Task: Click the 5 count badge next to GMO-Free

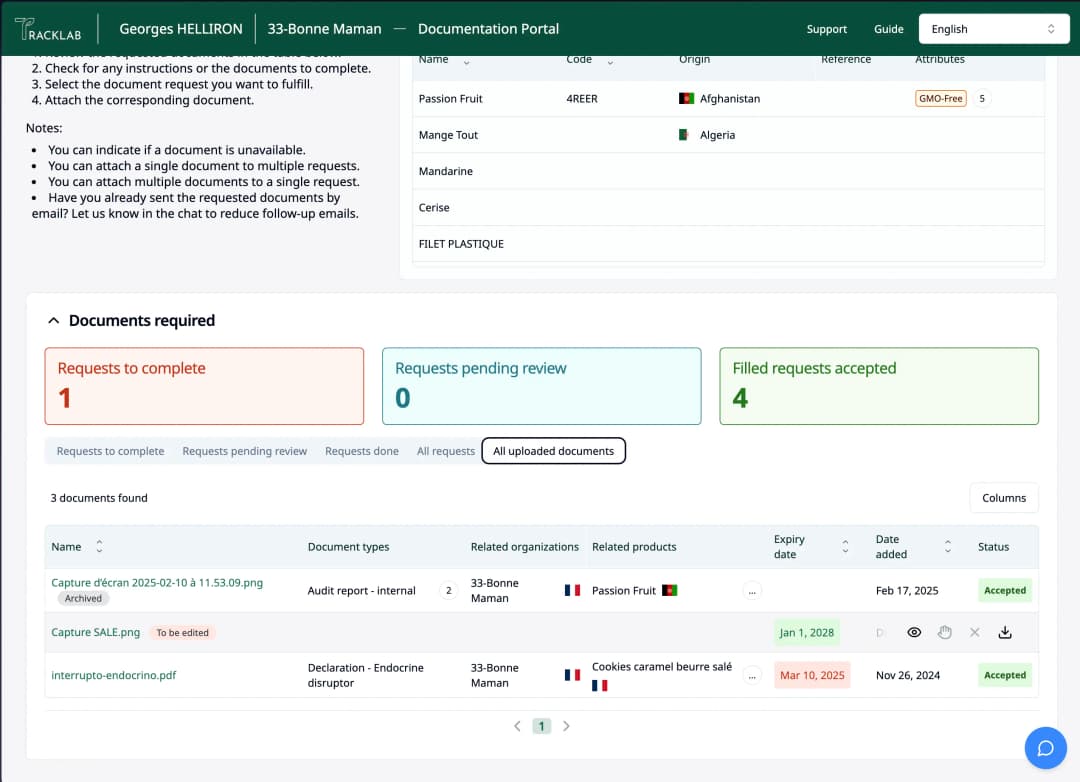Action: pyautogui.click(x=981, y=99)
